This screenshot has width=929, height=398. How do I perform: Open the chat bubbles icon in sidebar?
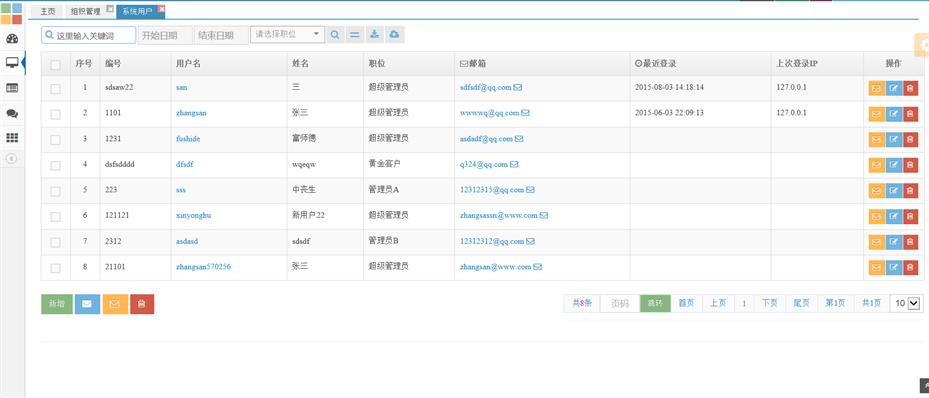(12, 113)
